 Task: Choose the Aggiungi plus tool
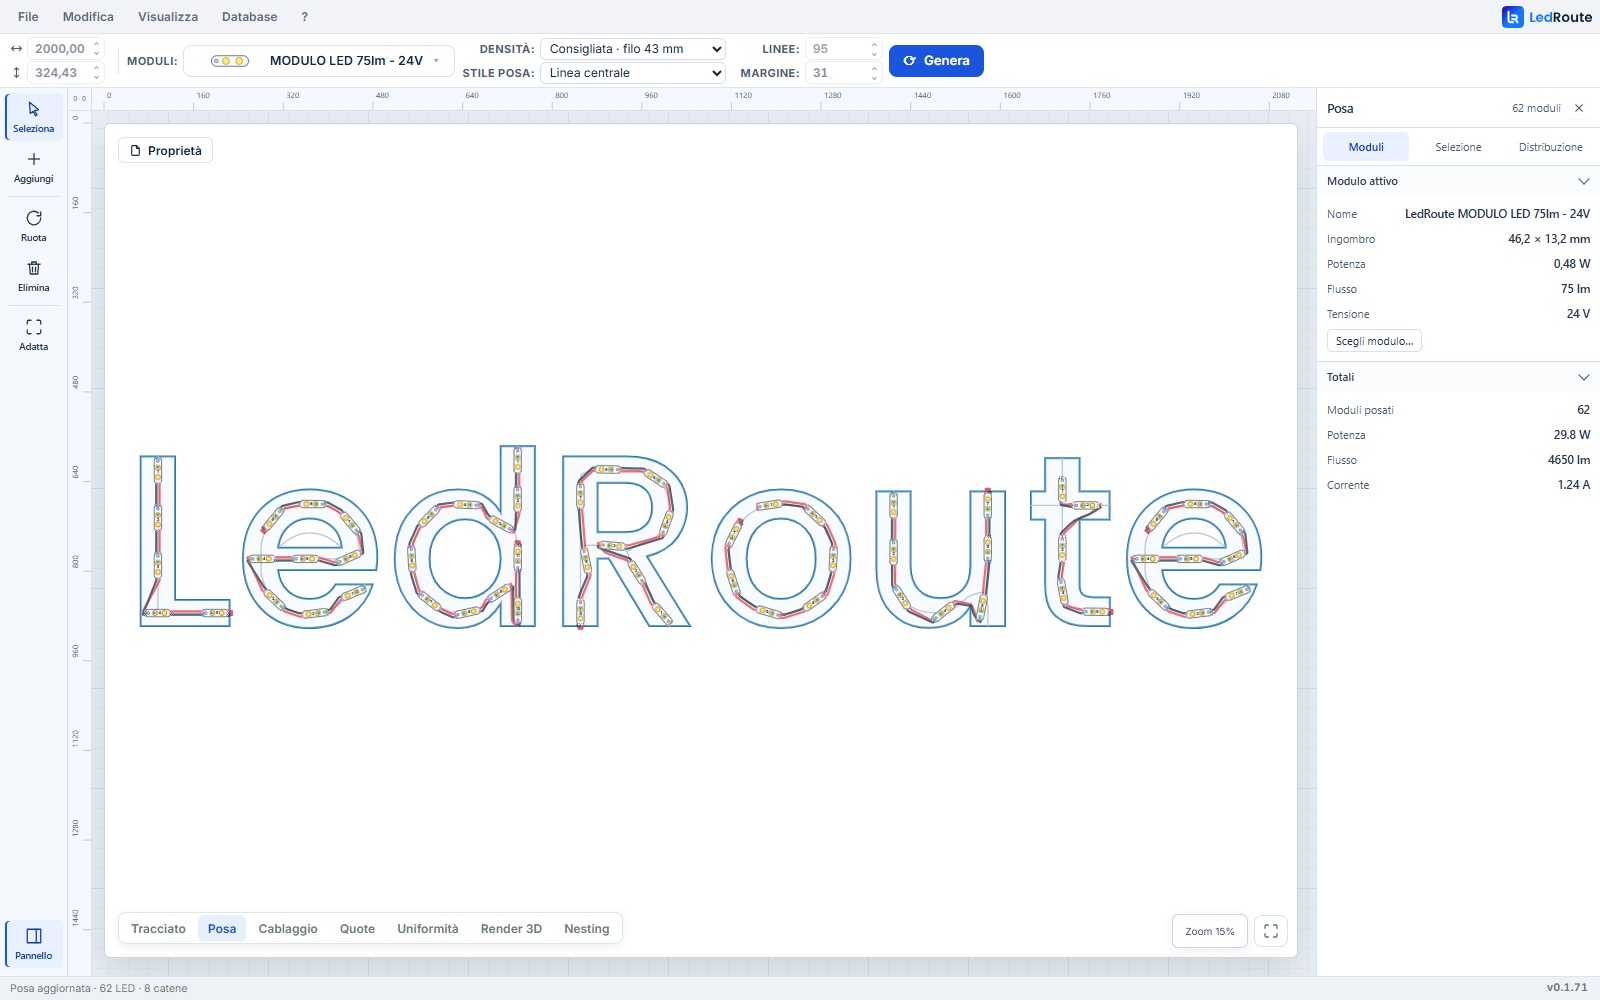(x=34, y=167)
